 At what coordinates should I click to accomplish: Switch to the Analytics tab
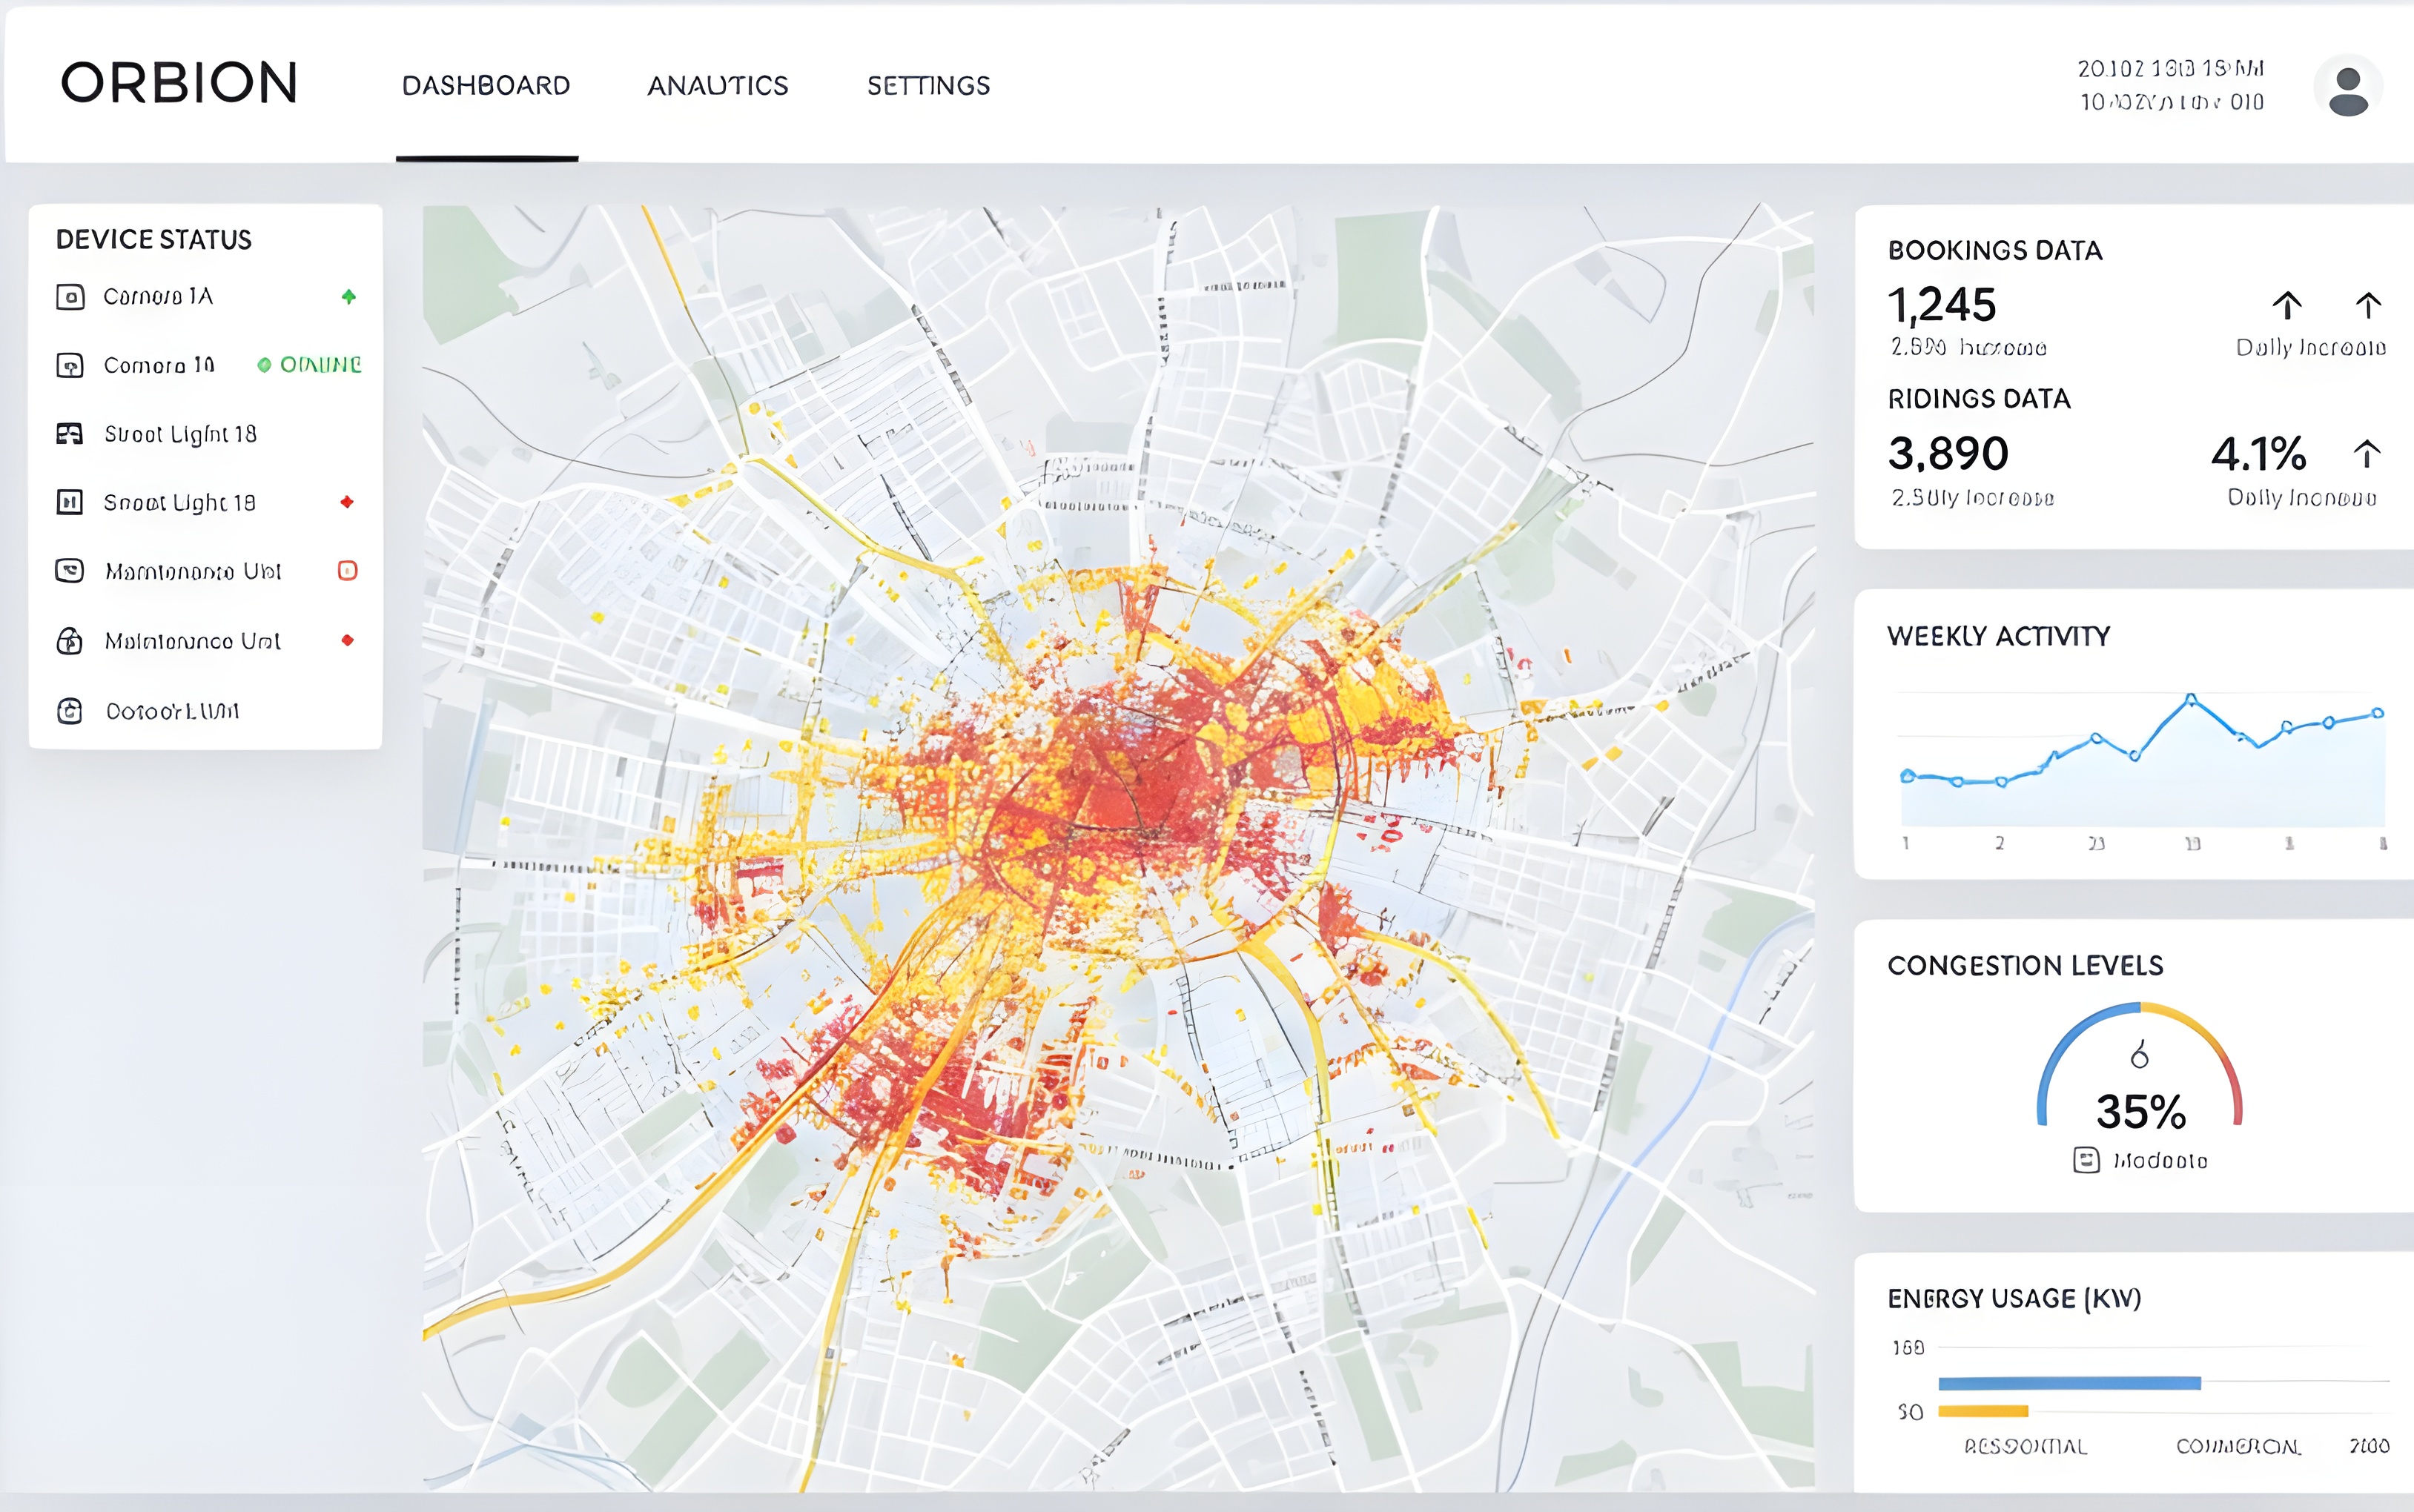tap(717, 86)
